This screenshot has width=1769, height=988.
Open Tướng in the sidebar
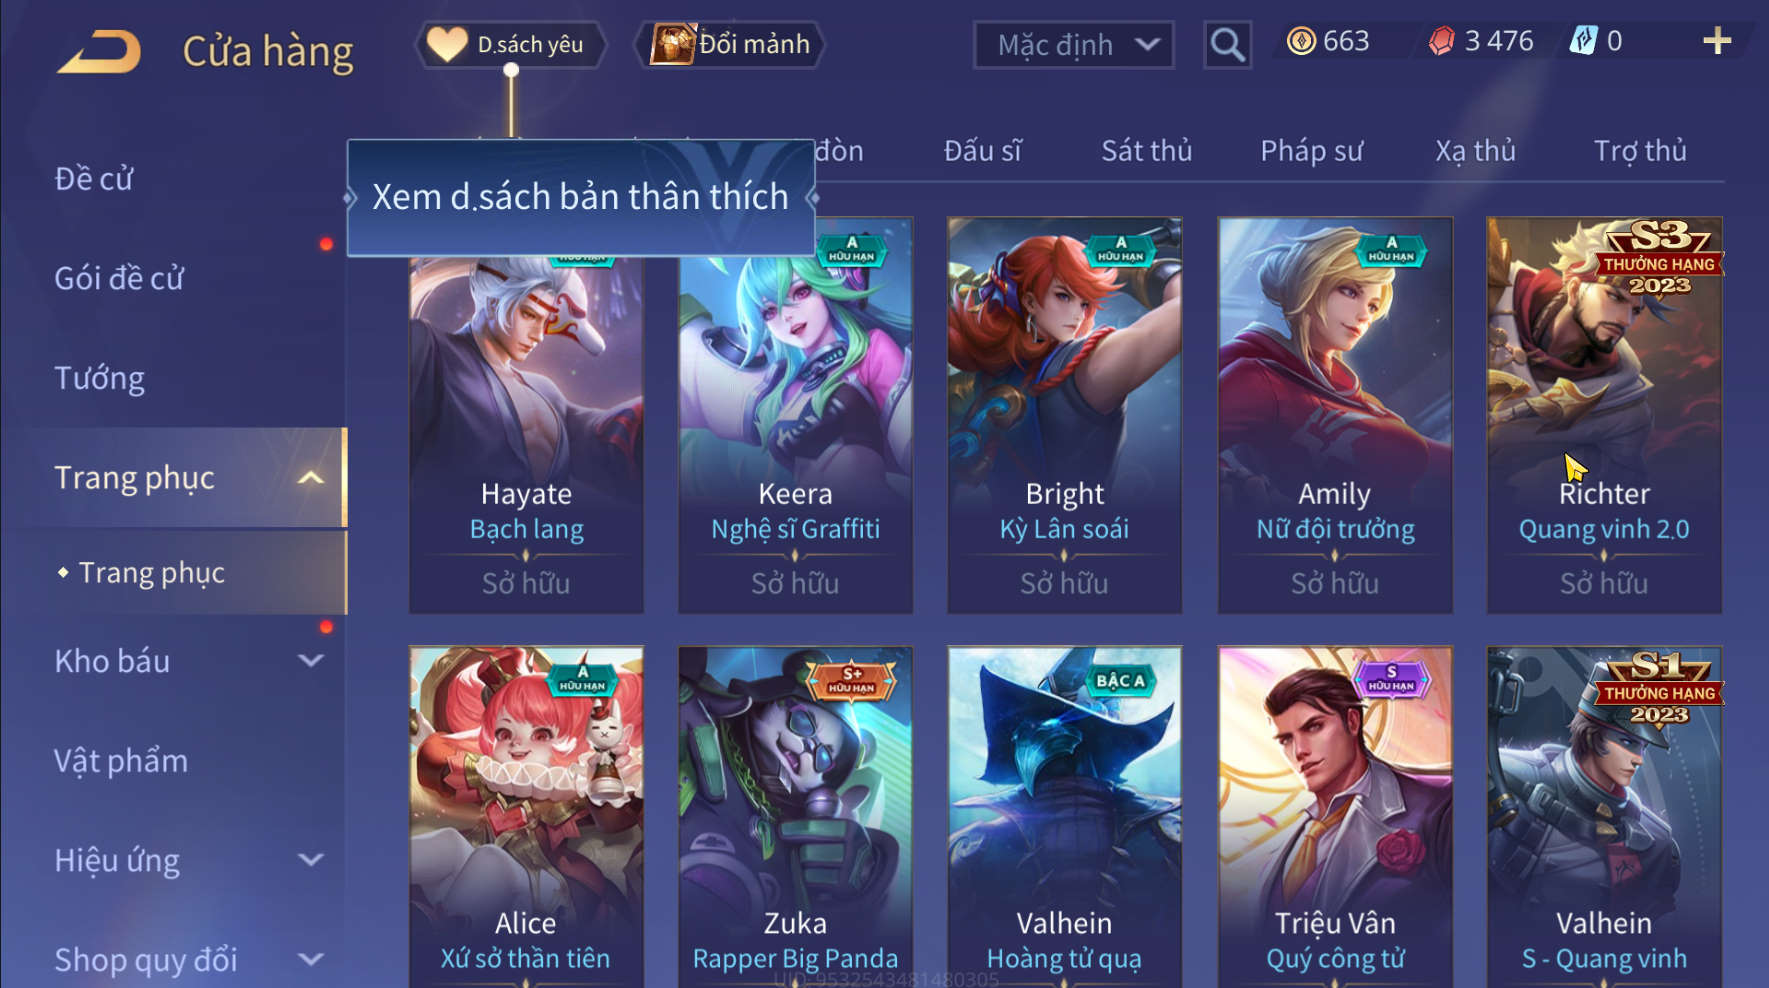(x=99, y=378)
